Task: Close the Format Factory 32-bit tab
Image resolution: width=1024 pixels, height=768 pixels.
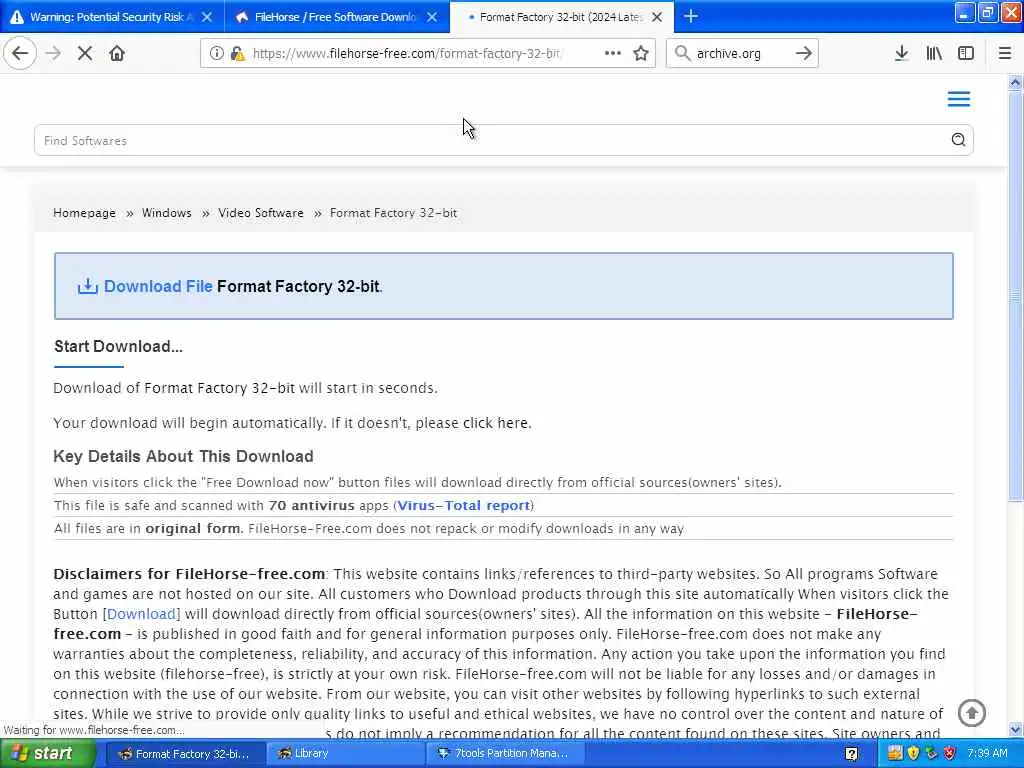Action: (x=657, y=17)
